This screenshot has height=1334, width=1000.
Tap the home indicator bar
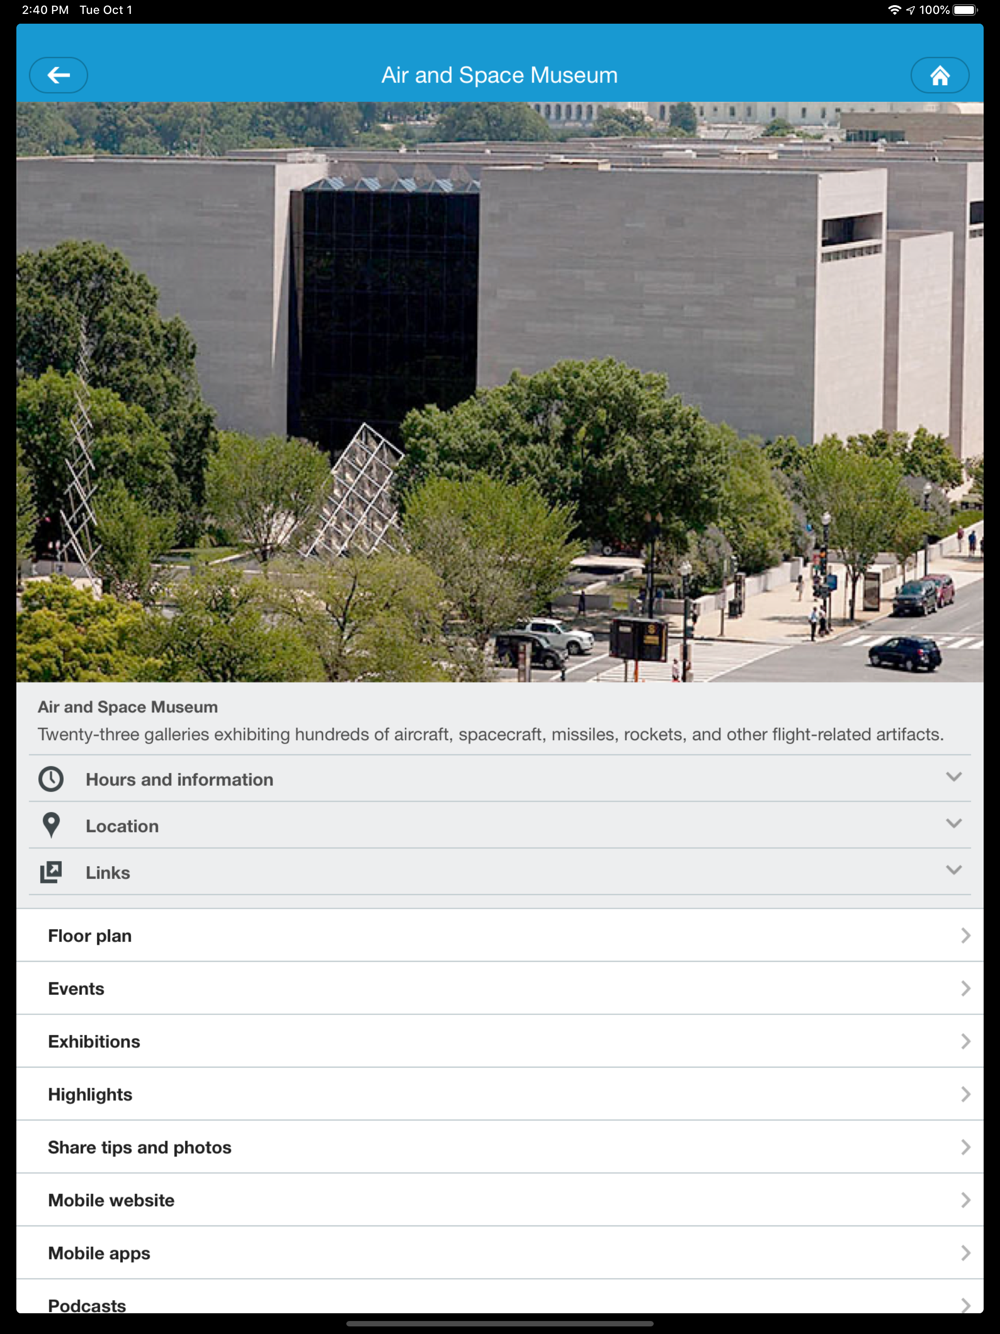(x=500, y=1323)
